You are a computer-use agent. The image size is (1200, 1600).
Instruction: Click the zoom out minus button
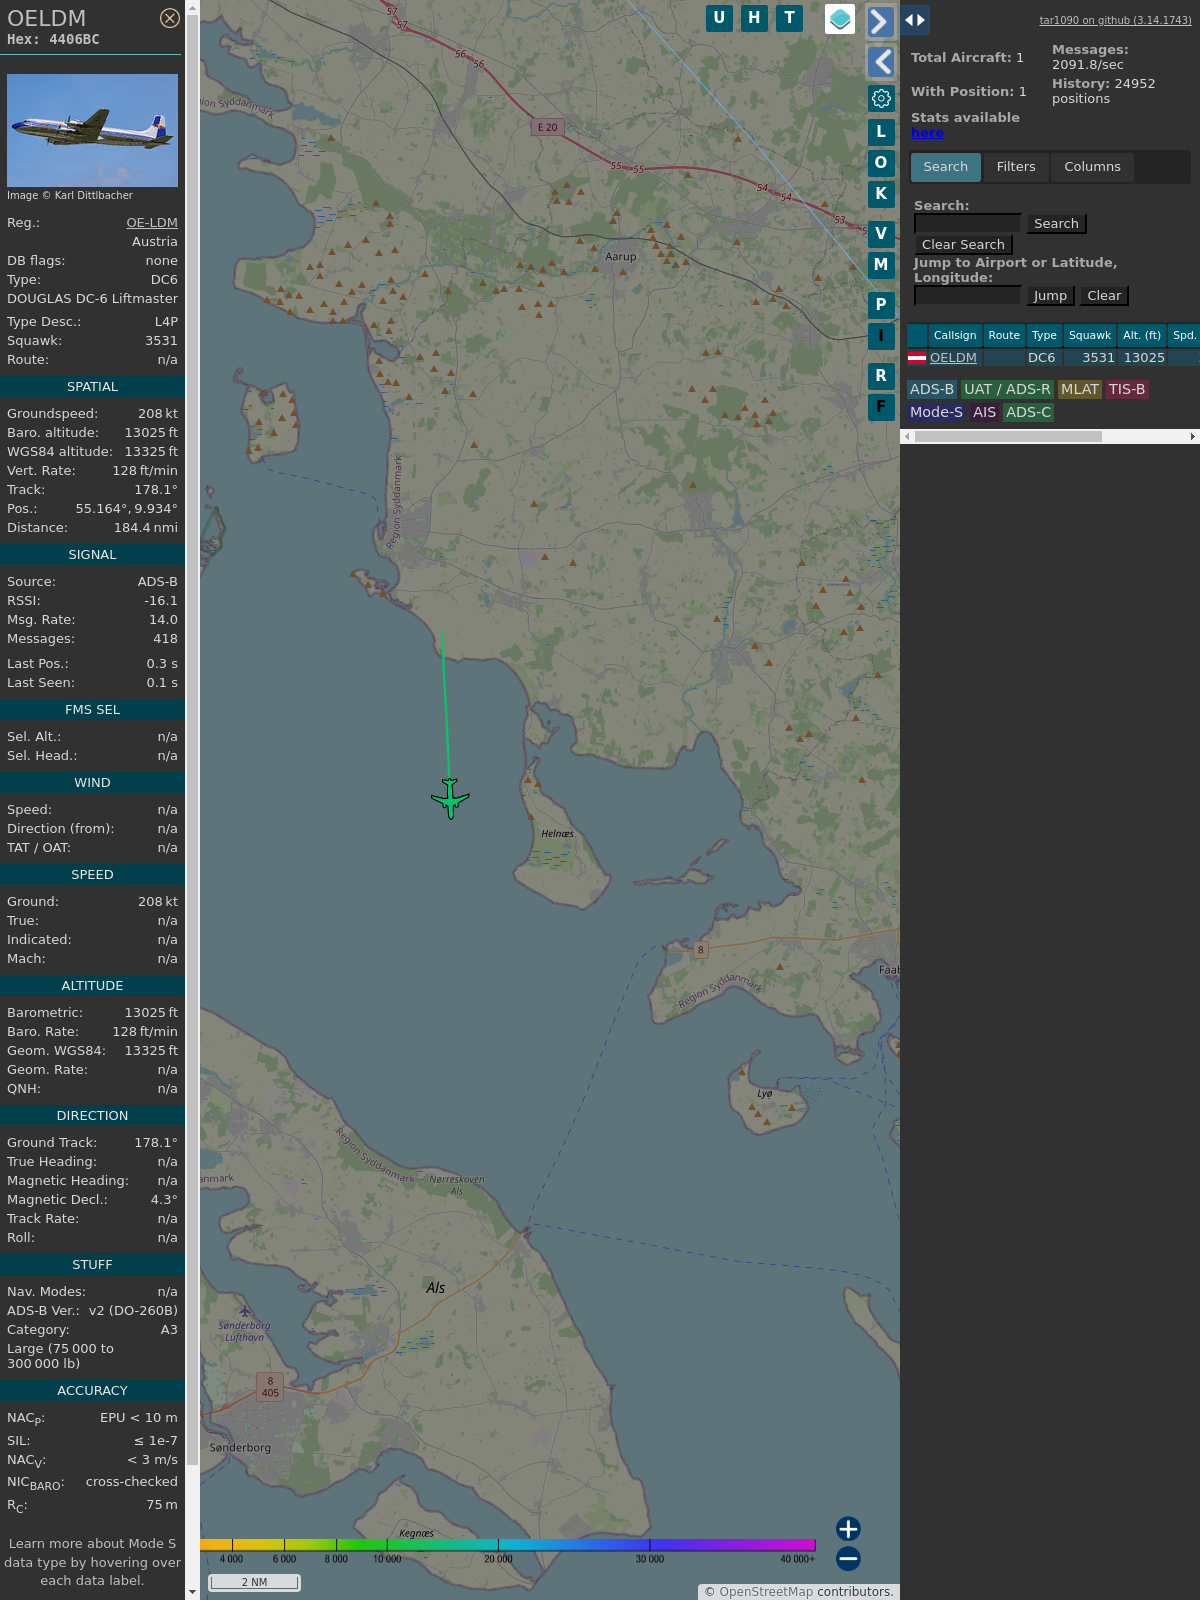coord(848,1558)
